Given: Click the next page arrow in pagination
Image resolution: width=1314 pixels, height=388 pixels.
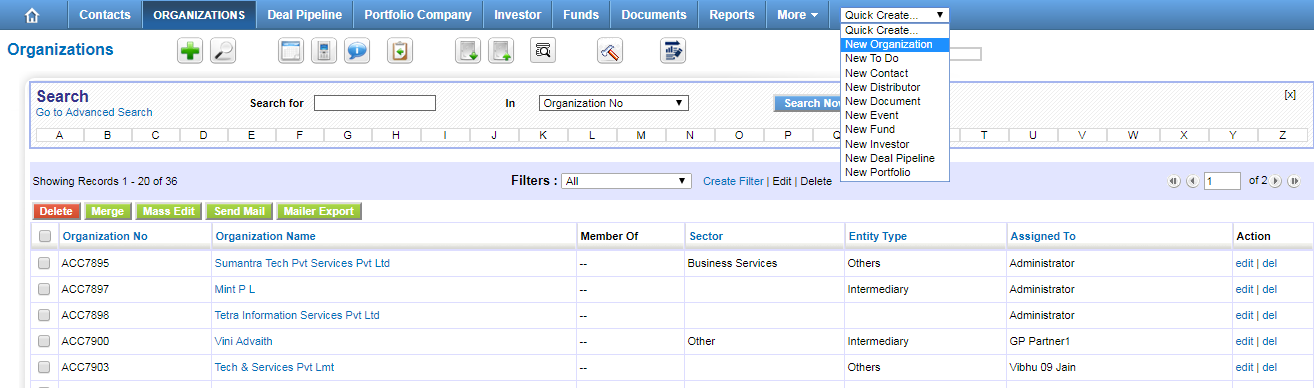Looking at the screenshot, I should click(x=1276, y=181).
